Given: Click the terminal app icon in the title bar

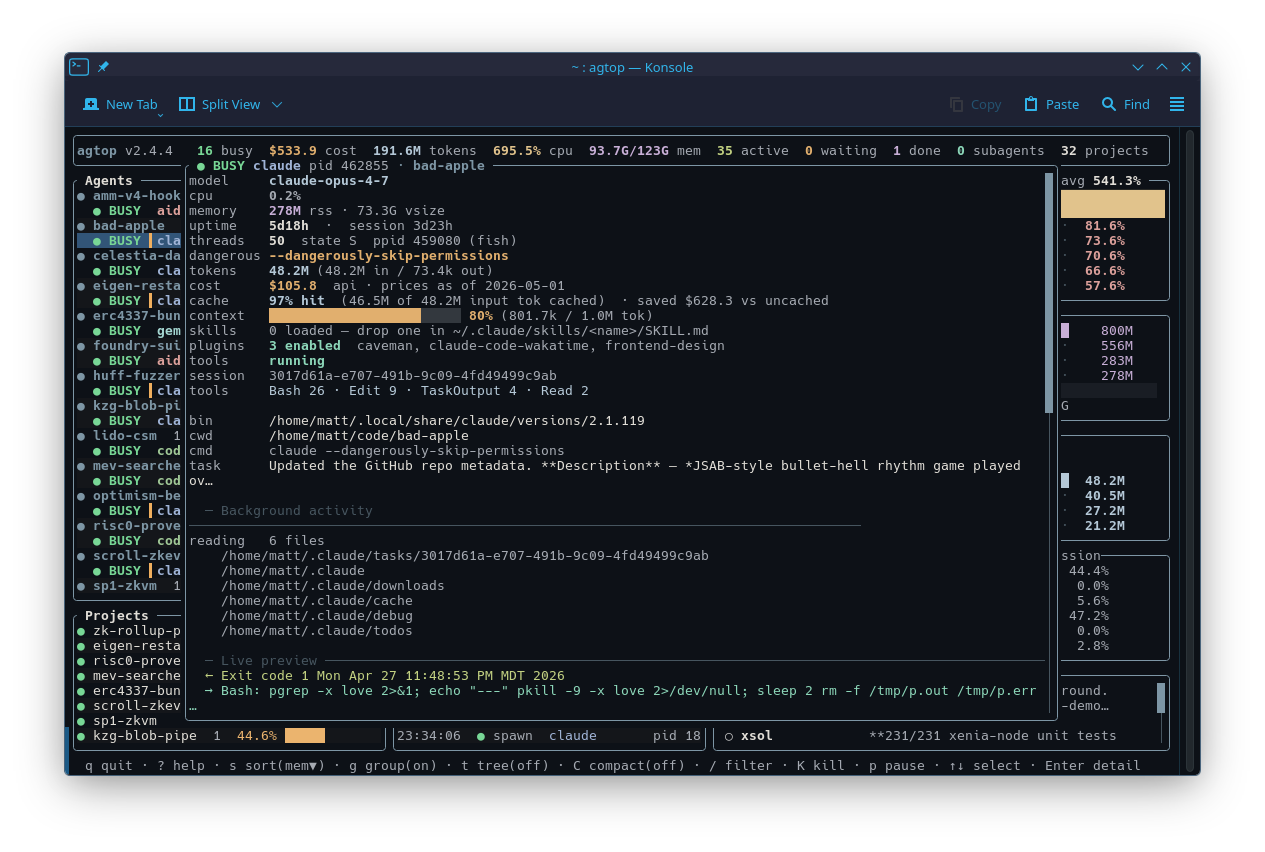Looking at the screenshot, I should 79,67.
